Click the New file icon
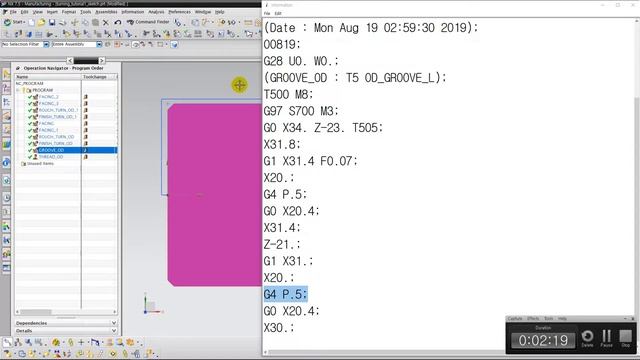The width and height of the screenshot is (640, 360). [31, 22]
